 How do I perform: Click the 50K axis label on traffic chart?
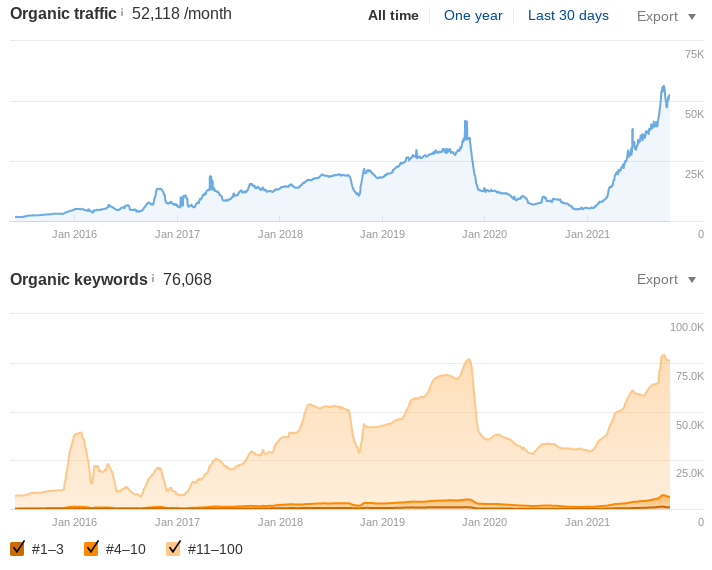(x=694, y=114)
